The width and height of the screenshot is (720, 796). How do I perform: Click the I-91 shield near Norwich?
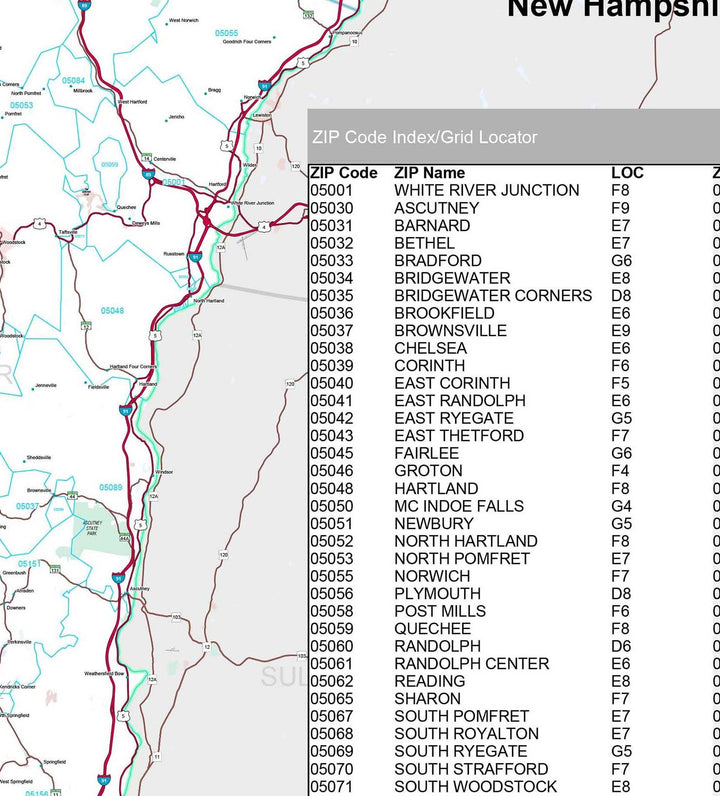click(x=264, y=87)
